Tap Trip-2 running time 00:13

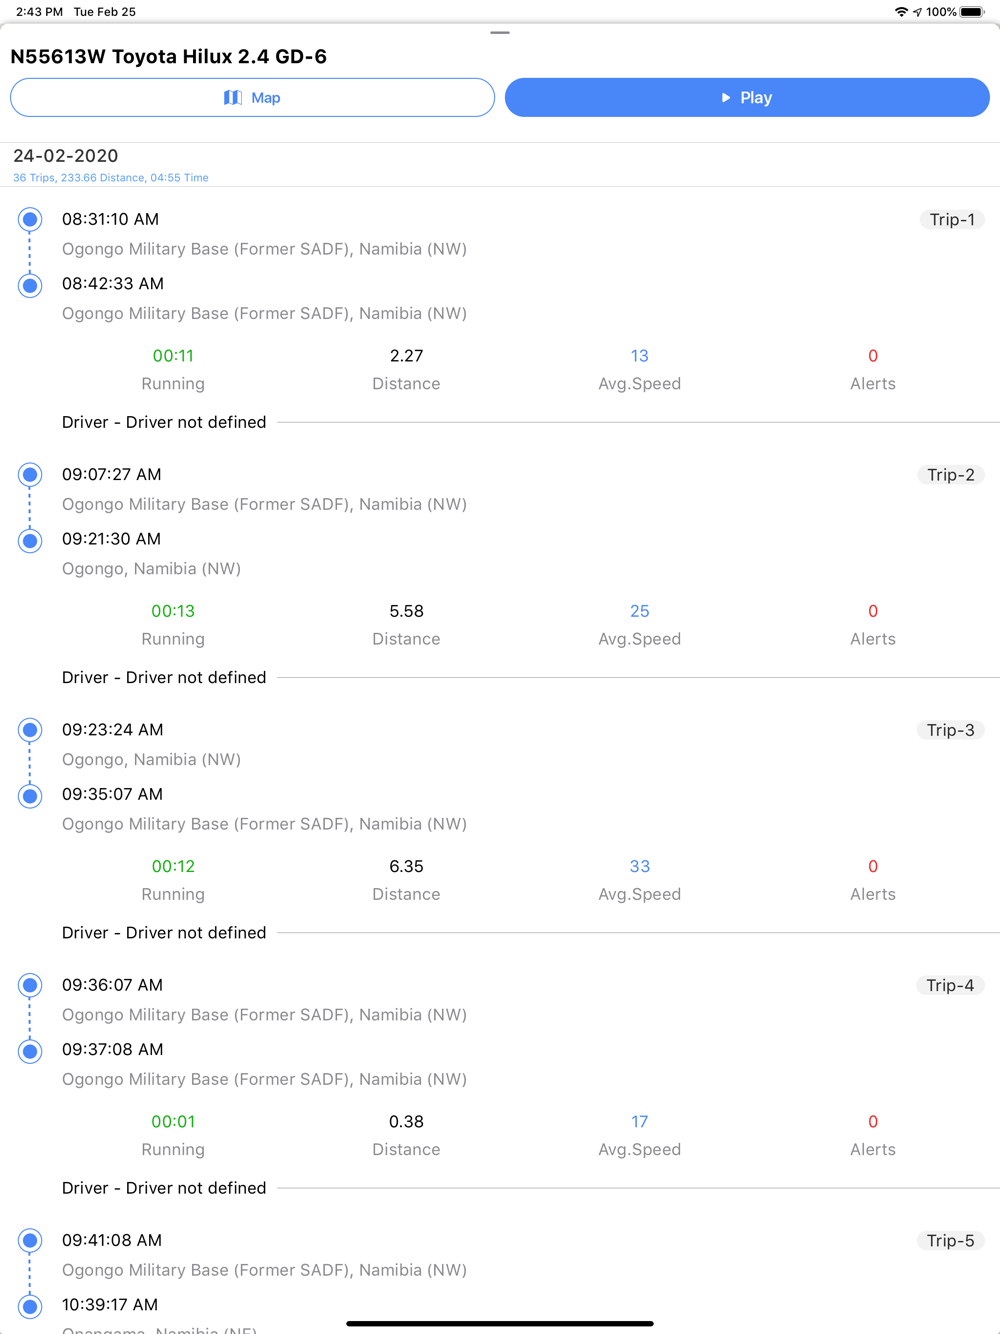coord(173,611)
